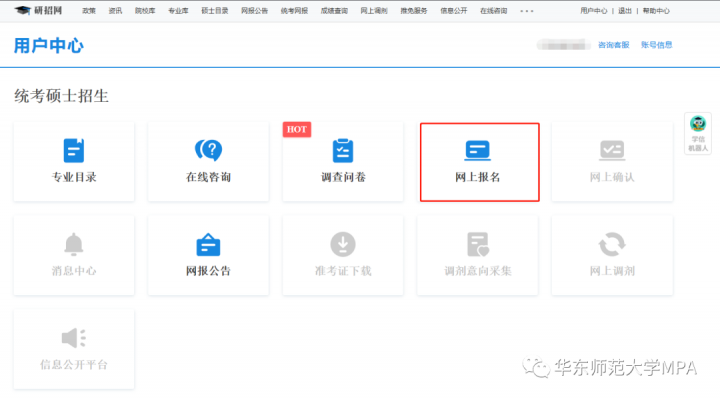Go to 专业库 in top navigation
Screen dimensions: 720x399
[x=178, y=11]
